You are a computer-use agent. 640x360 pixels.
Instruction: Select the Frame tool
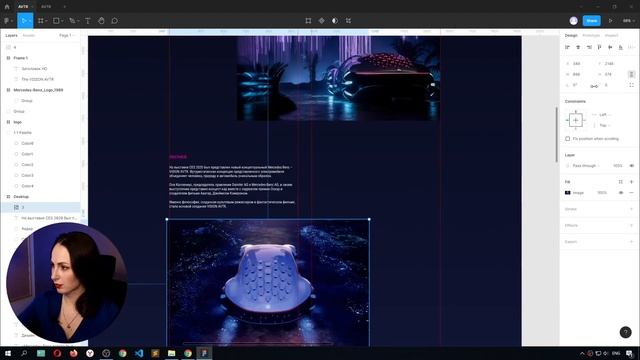click(x=40, y=20)
